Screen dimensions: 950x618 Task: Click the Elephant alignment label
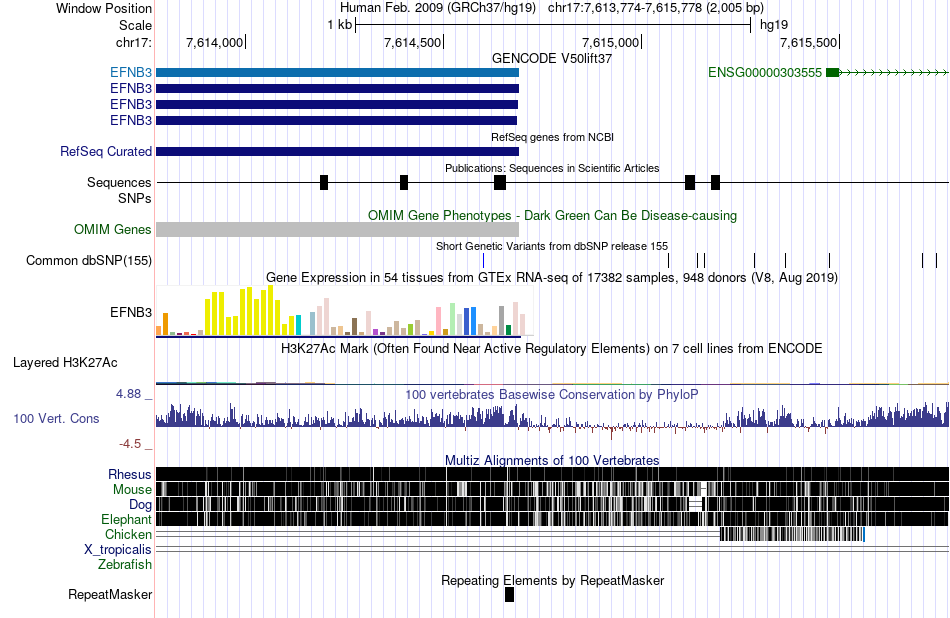[127, 520]
